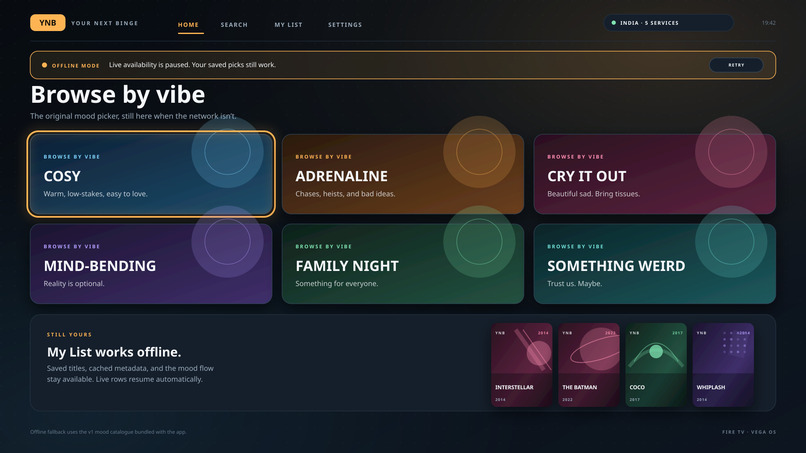Click 'Chases, heists, and bad ideas.' subtitle
Image resolution: width=806 pixels, height=453 pixels.
tap(345, 194)
